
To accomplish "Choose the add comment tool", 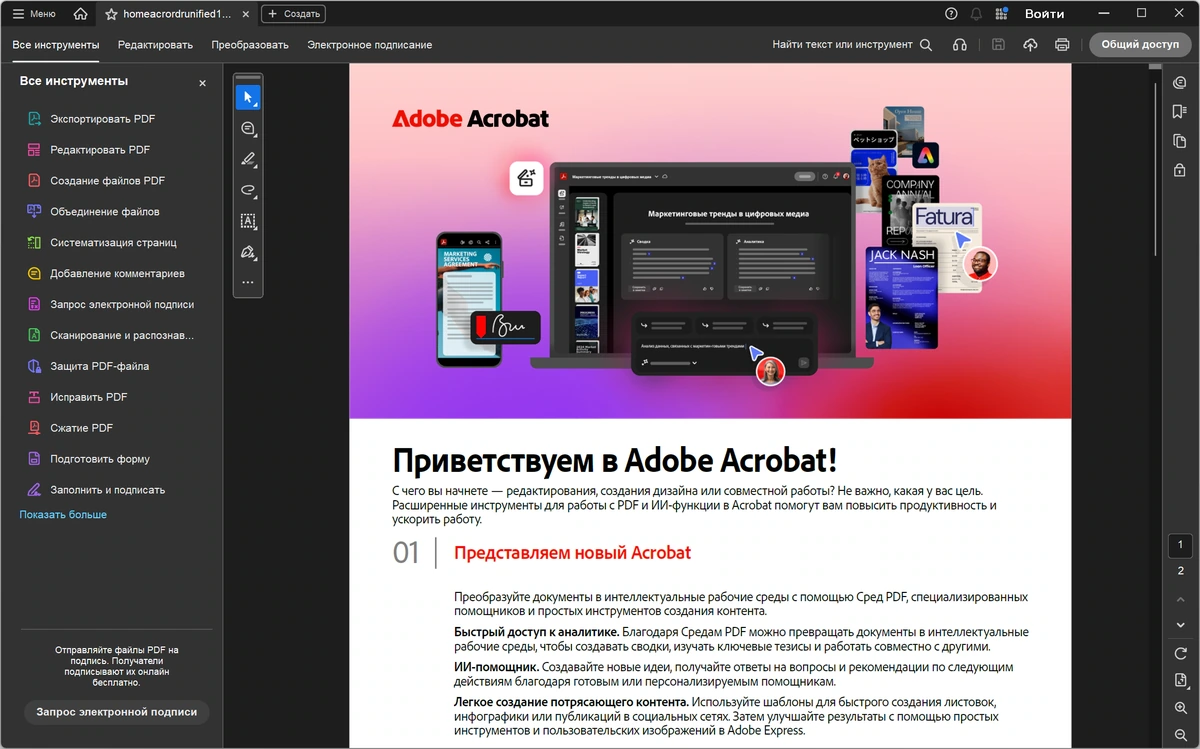I will [x=248, y=128].
